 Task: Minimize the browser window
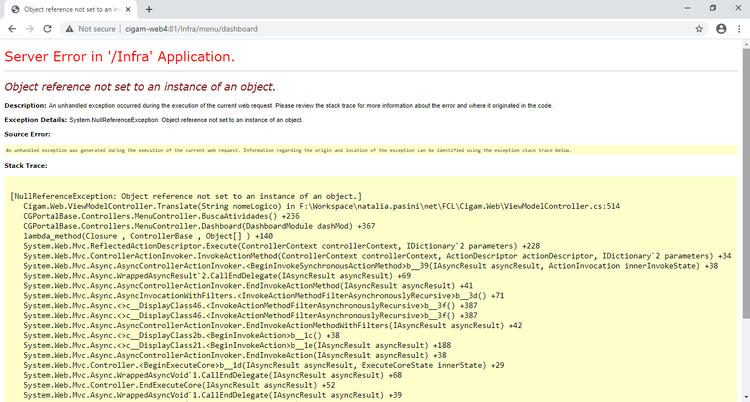(687, 8)
